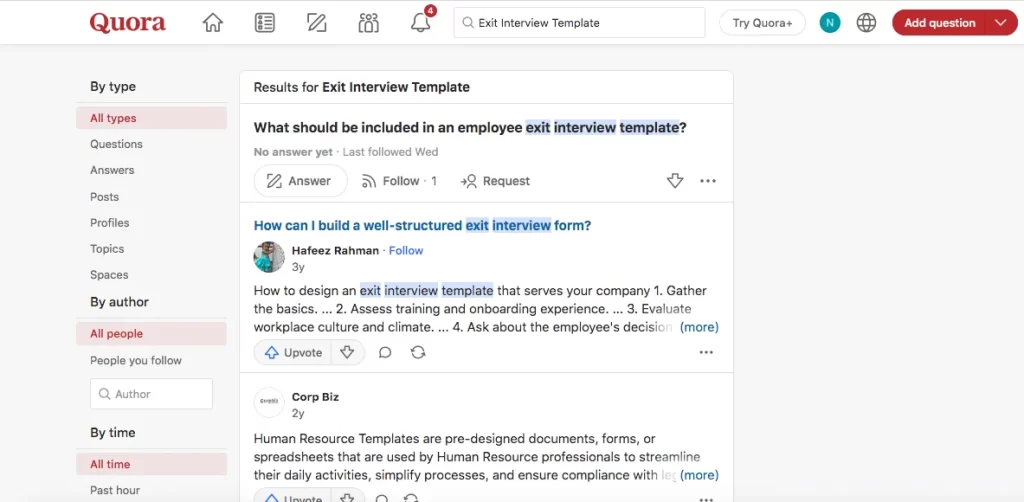Follow the exit interview template question
1024x502 pixels.
pos(399,181)
